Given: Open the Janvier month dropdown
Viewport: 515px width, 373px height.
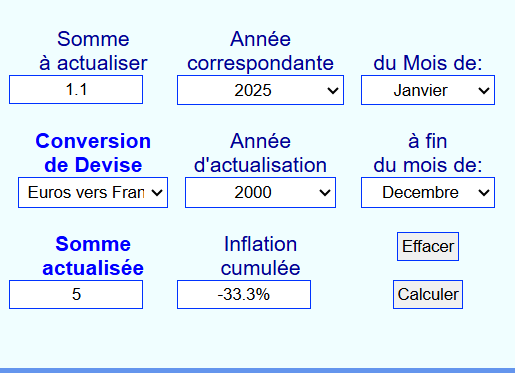Looking at the screenshot, I should 428,90.
